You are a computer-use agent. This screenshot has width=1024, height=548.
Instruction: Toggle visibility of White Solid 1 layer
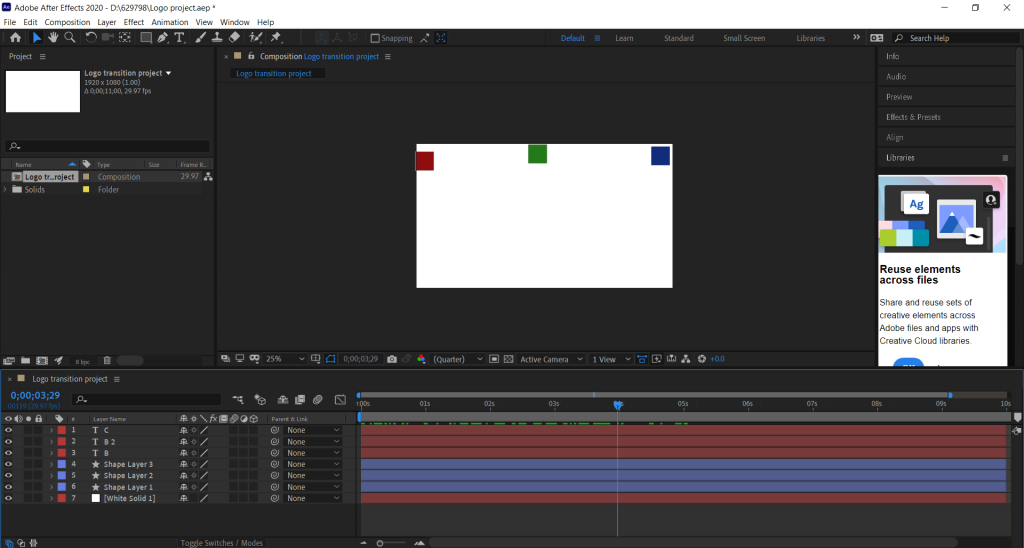coord(8,498)
